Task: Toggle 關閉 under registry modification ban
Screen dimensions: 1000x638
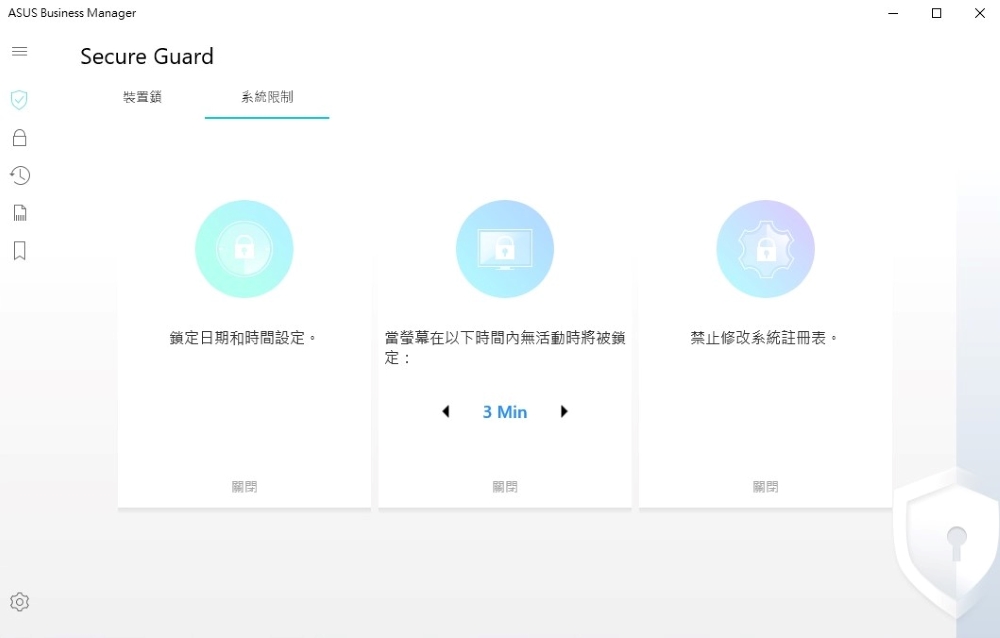Action: tap(765, 487)
